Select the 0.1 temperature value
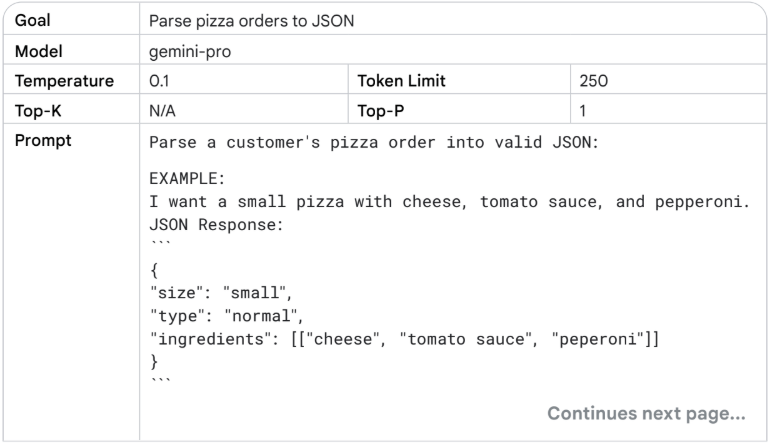 tap(159, 80)
